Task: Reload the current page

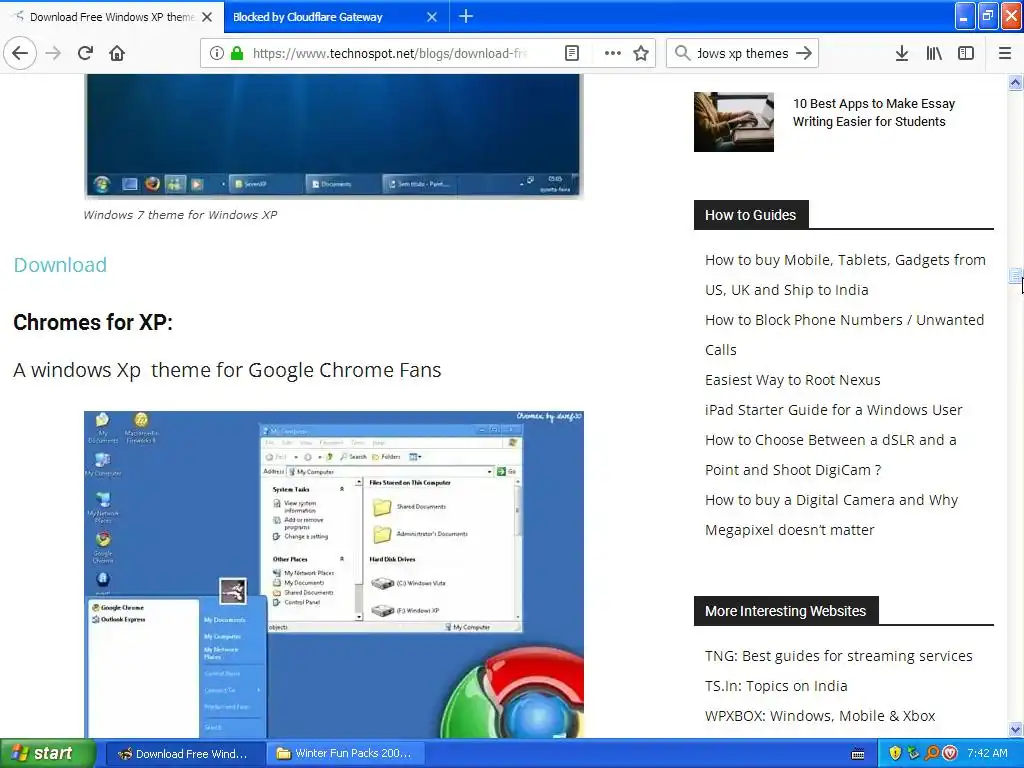Action: tap(85, 53)
